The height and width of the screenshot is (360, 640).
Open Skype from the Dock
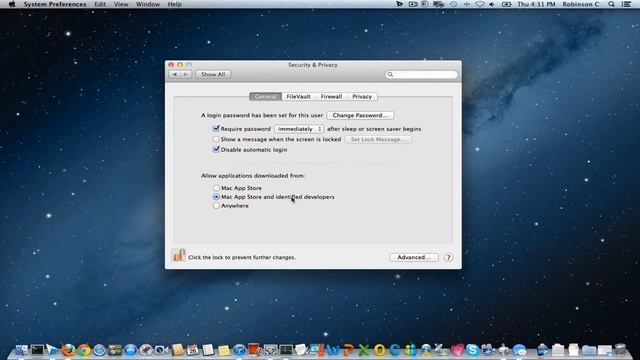[x=472, y=350]
